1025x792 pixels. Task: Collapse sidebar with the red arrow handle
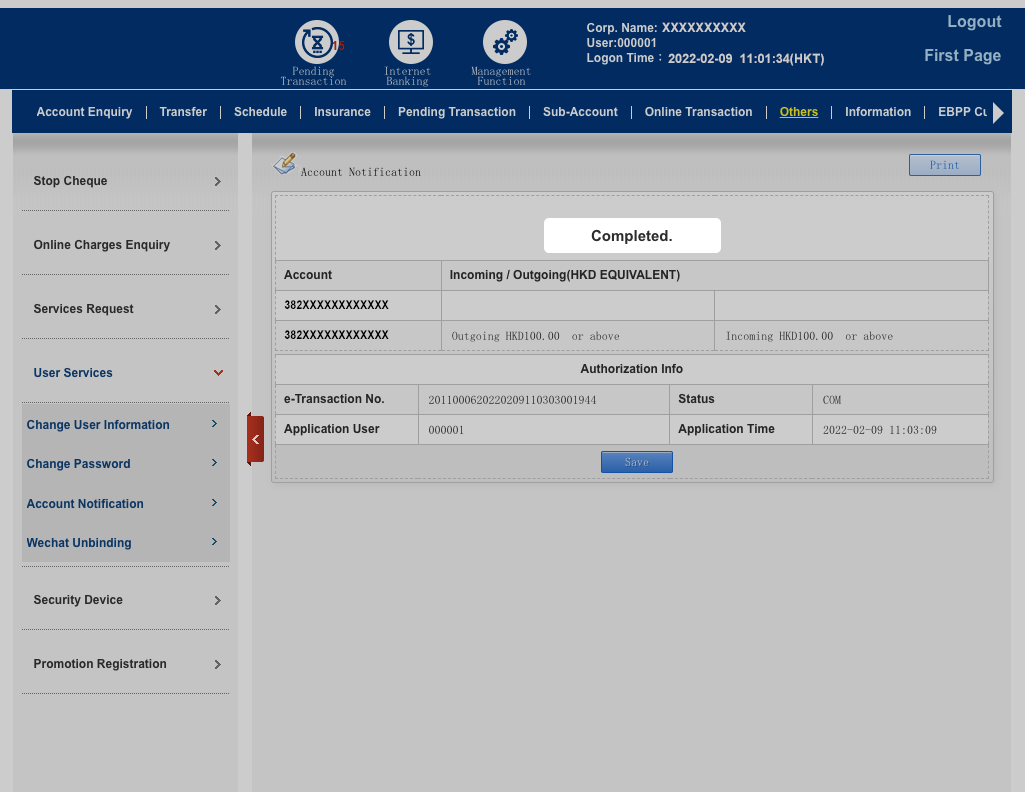[255, 439]
